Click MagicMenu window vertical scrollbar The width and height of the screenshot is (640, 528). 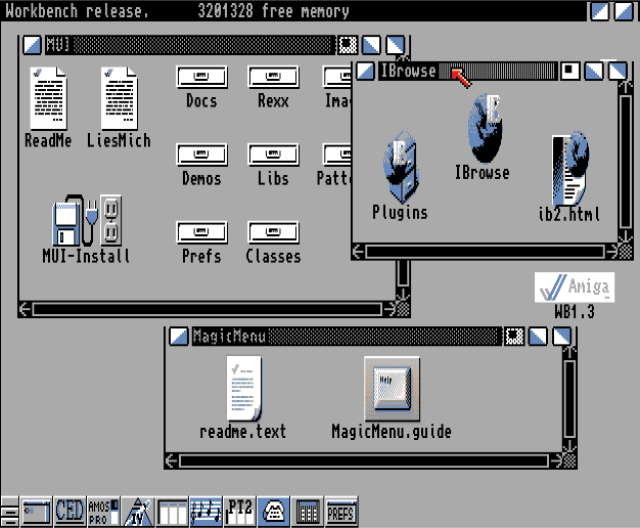pos(569,399)
